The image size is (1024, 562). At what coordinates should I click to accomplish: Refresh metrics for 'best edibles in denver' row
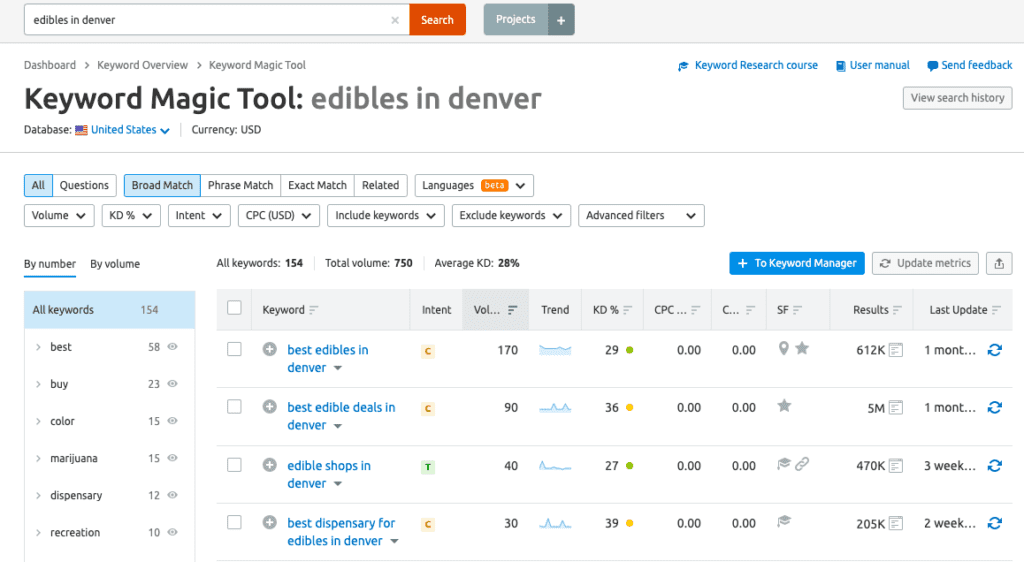click(x=994, y=350)
